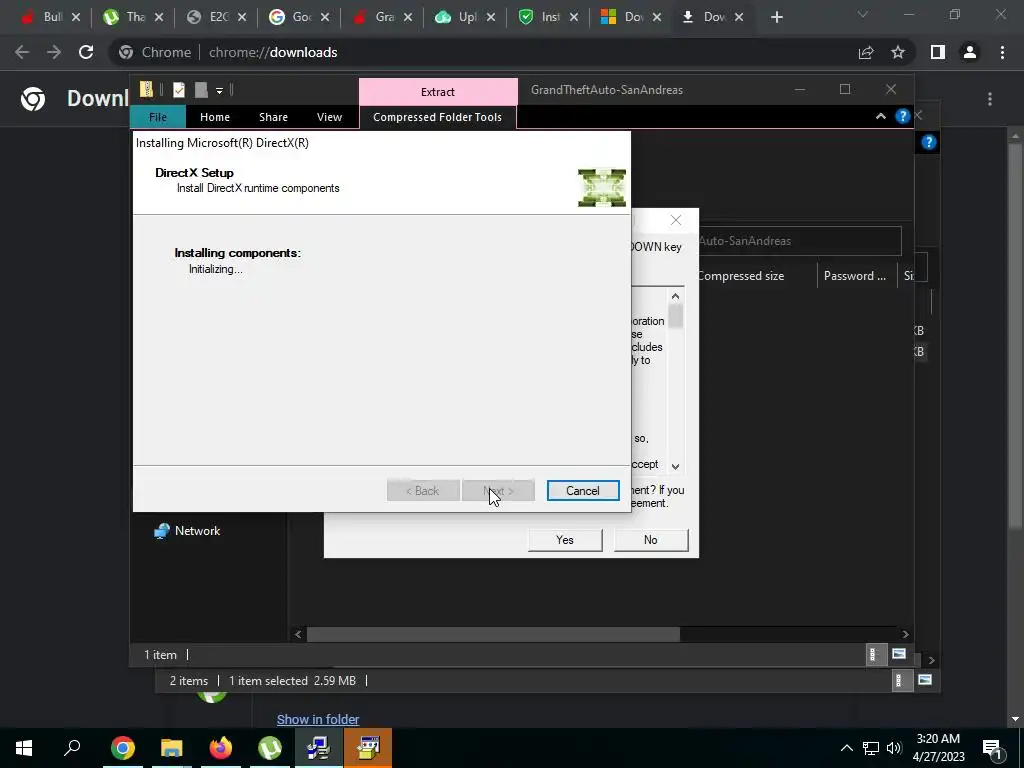The width and height of the screenshot is (1024, 768).
Task: Close the Upl tab
Action: point(491,18)
